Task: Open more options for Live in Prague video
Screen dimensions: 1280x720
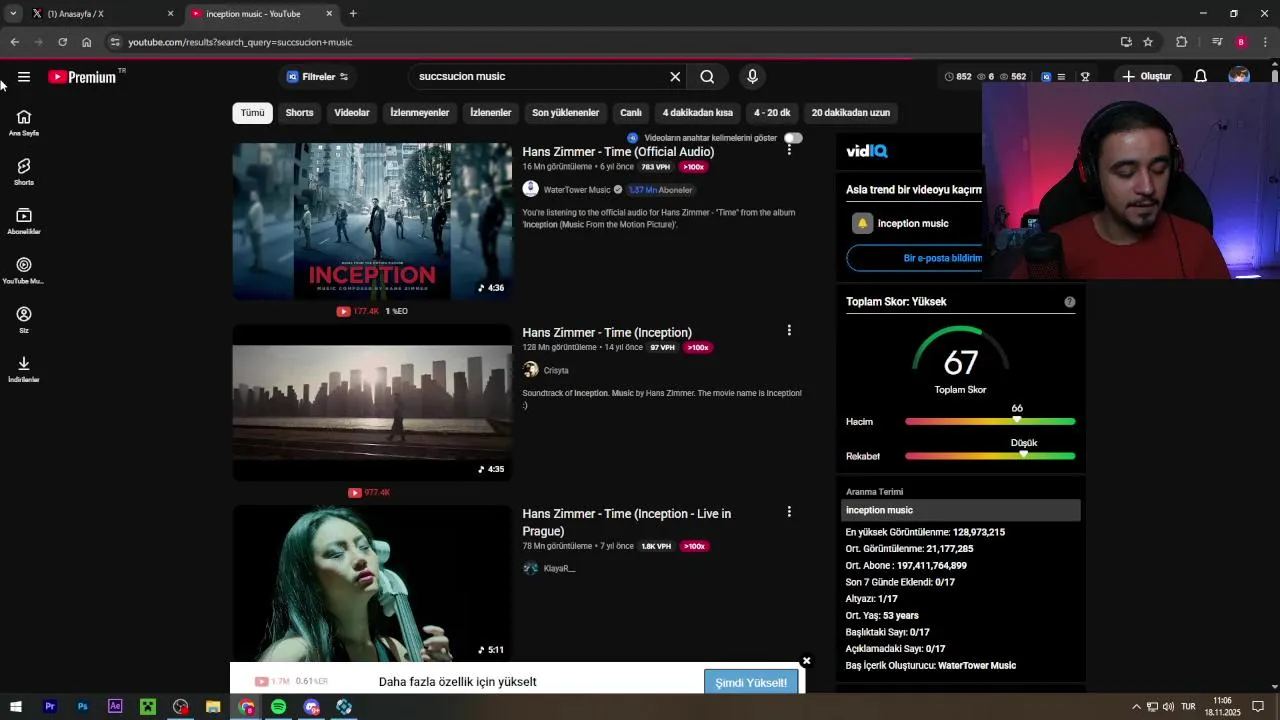Action: click(789, 511)
